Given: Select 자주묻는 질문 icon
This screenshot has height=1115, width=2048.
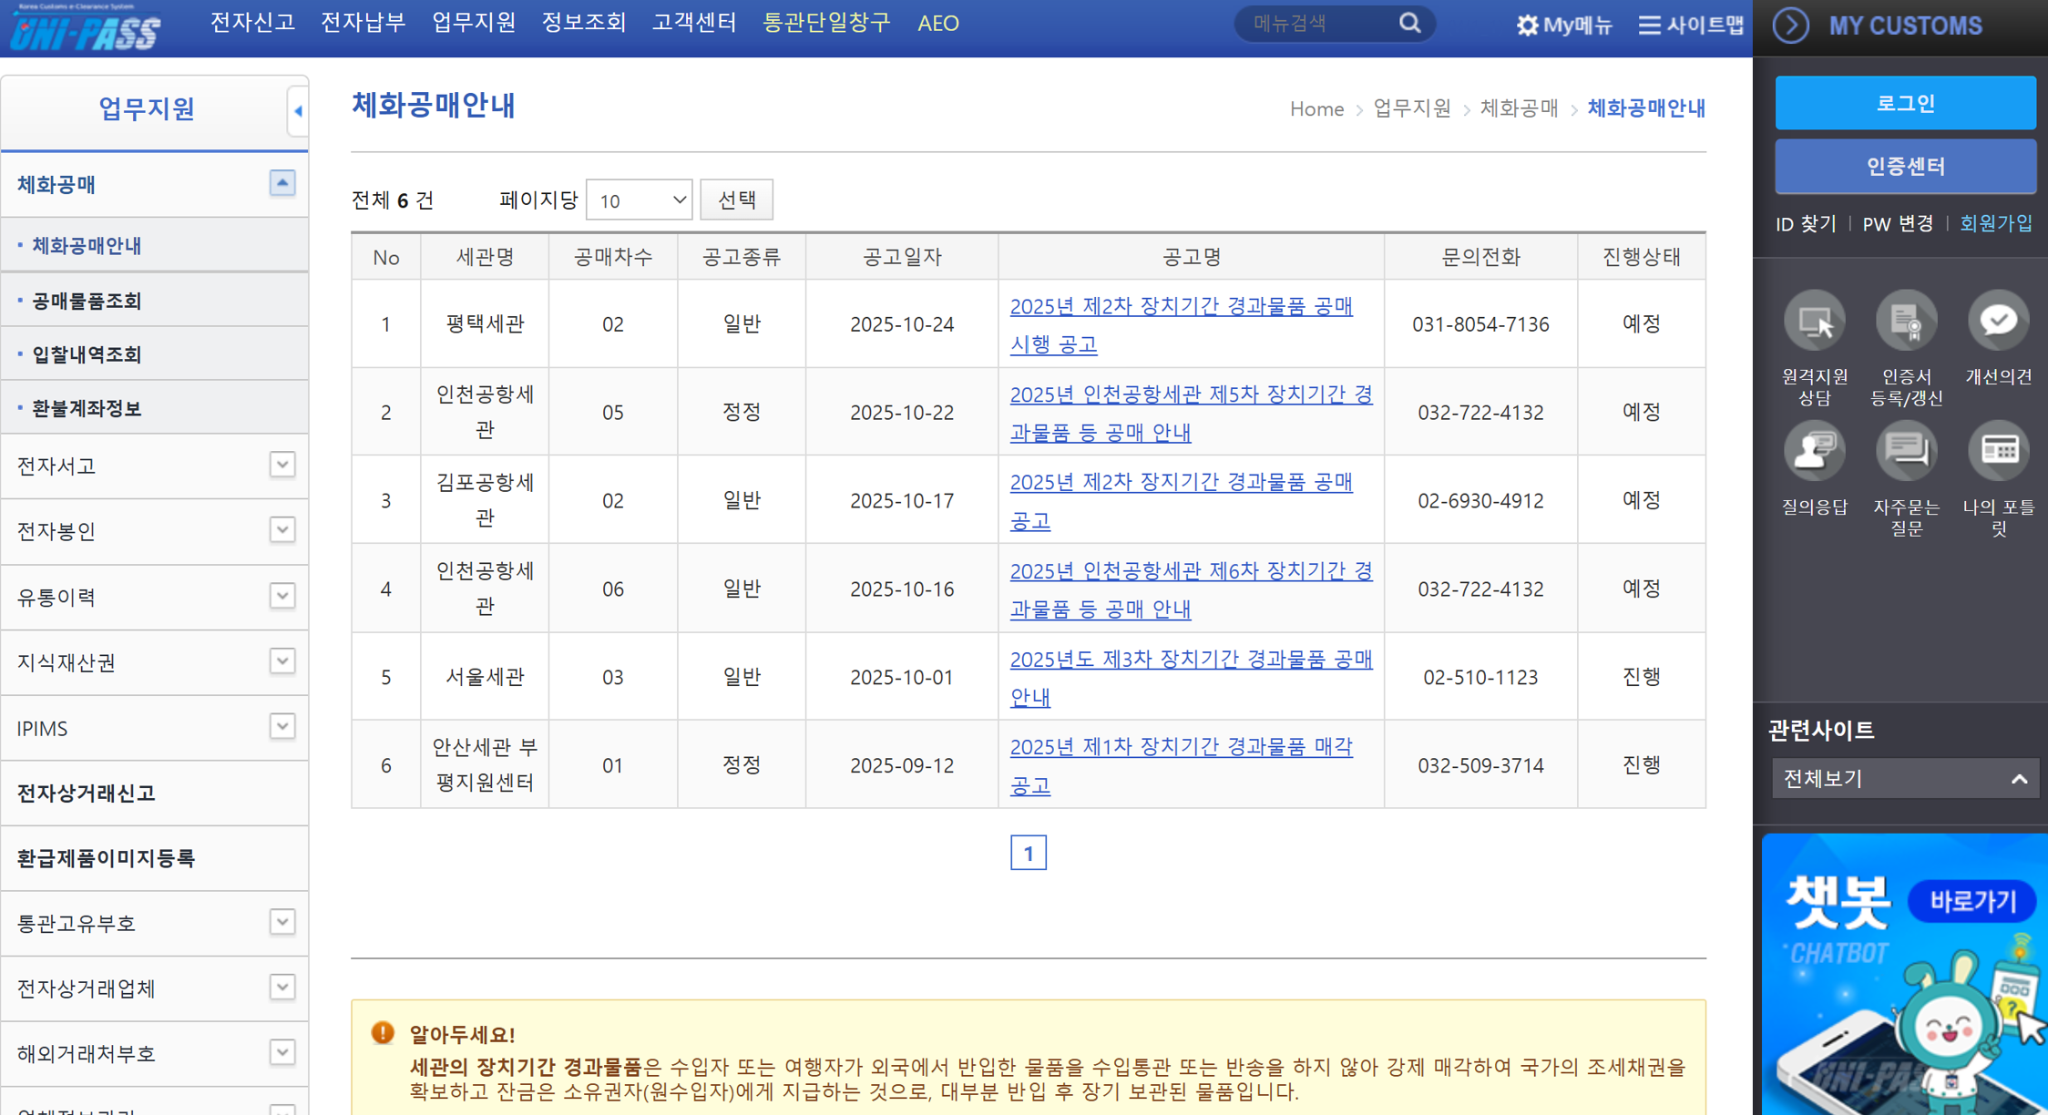Looking at the screenshot, I should pyautogui.click(x=1905, y=452).
